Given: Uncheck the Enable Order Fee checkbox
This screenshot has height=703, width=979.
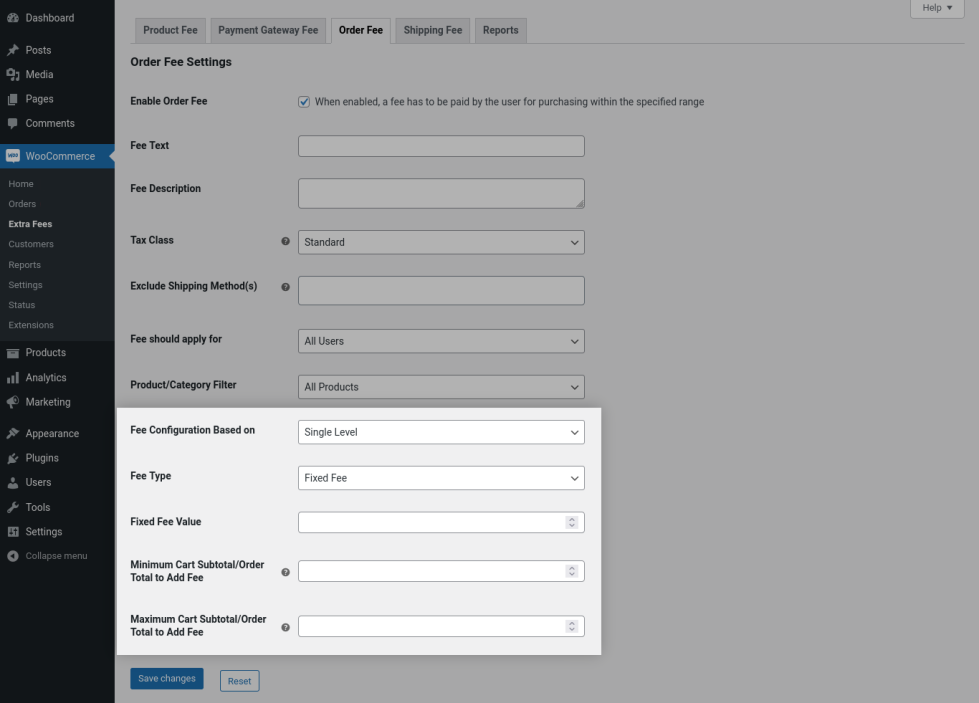Looking at the screenshot, I should tap(304, 102).
